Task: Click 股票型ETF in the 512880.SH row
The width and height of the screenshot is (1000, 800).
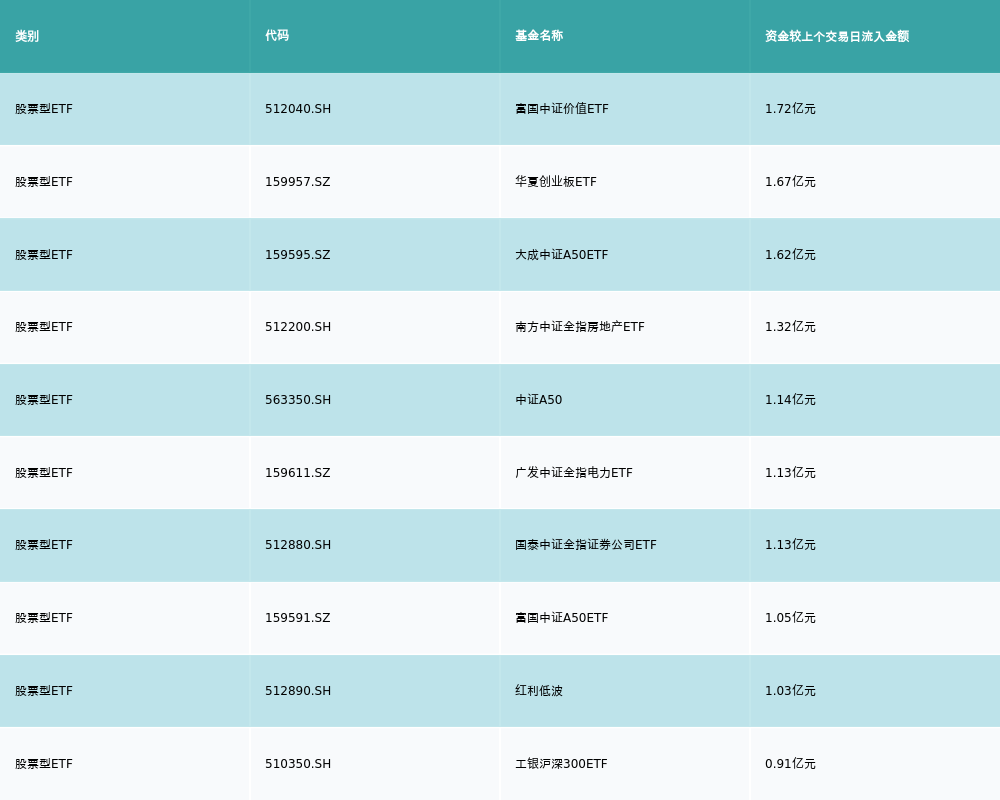Action: point(44,545)
